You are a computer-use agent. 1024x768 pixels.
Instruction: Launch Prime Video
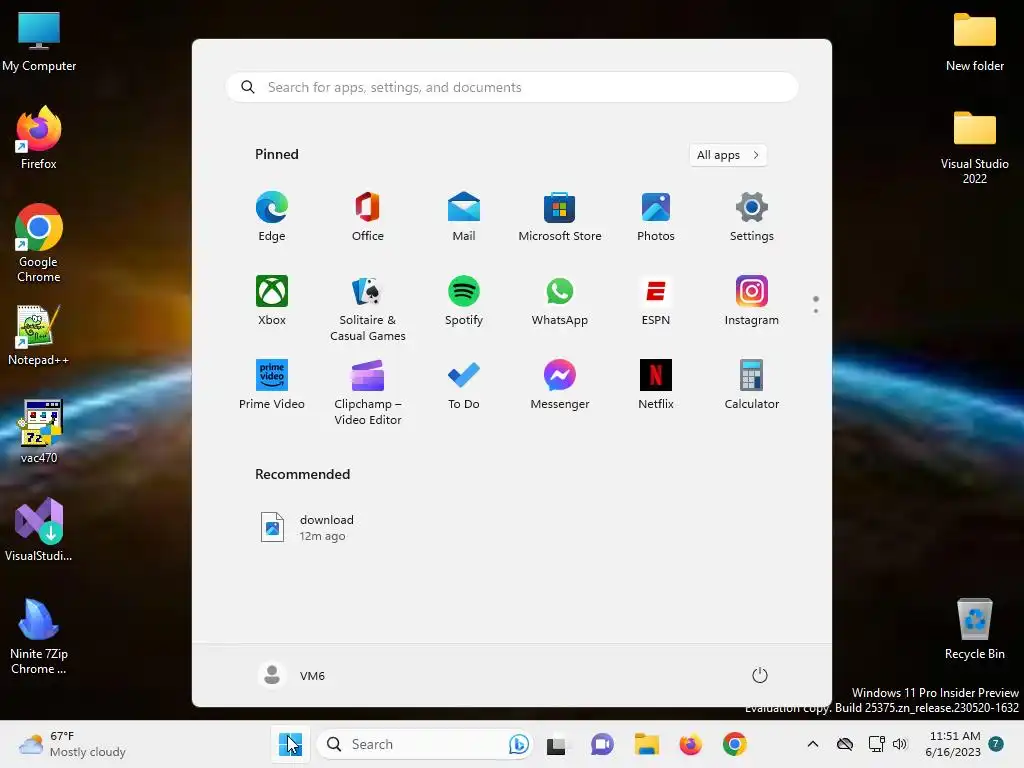272,385
